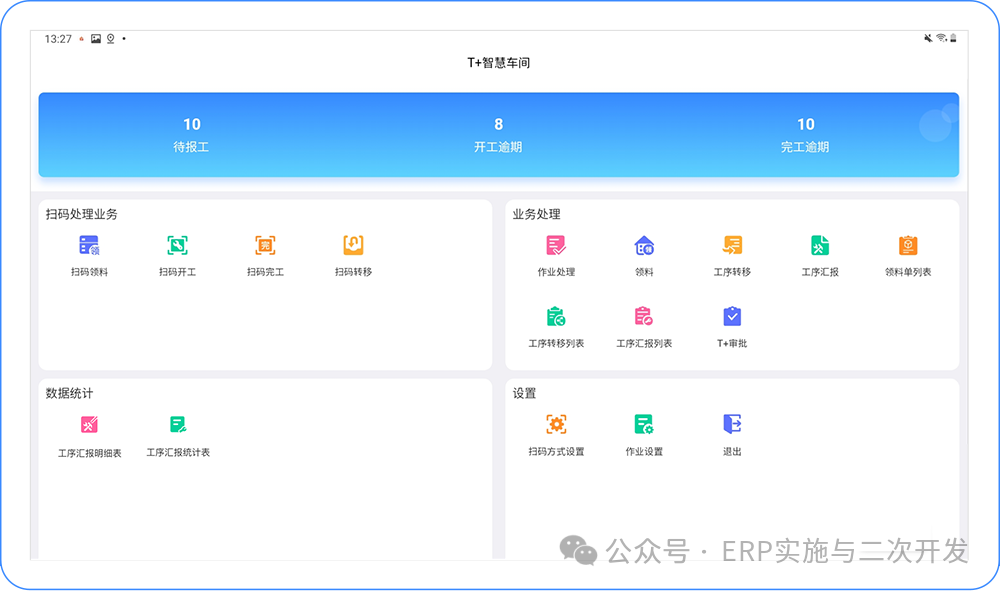The width and height of the screenshot is (1000, 591).
Task: View the 工序转移列表 icon
Action: (556, 318)
